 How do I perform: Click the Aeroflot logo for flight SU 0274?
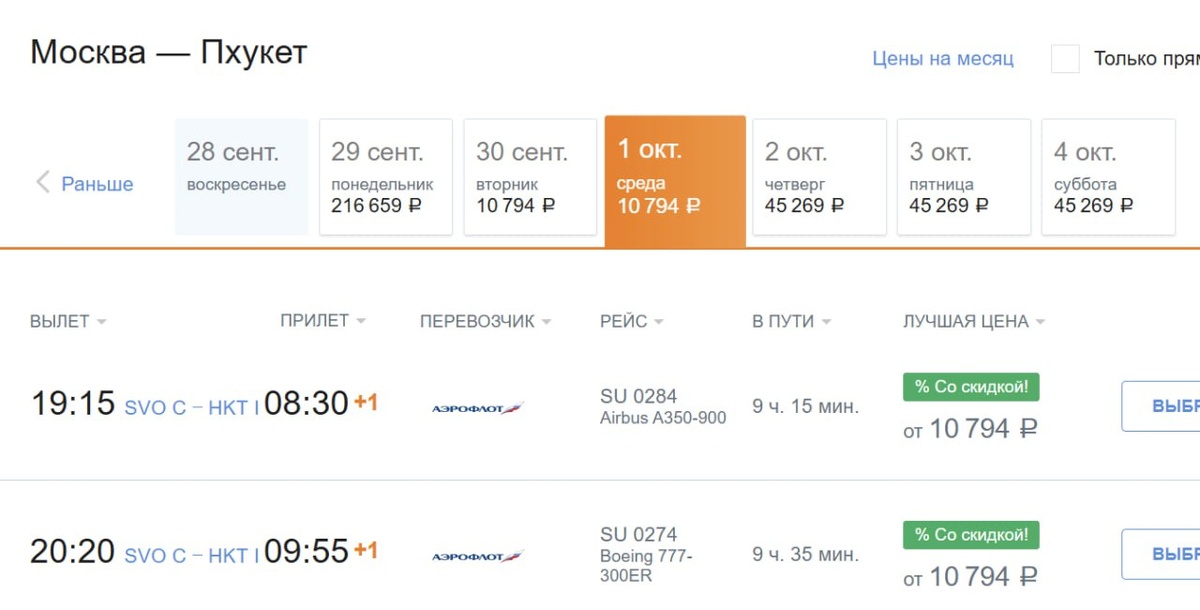coord(477,555)
